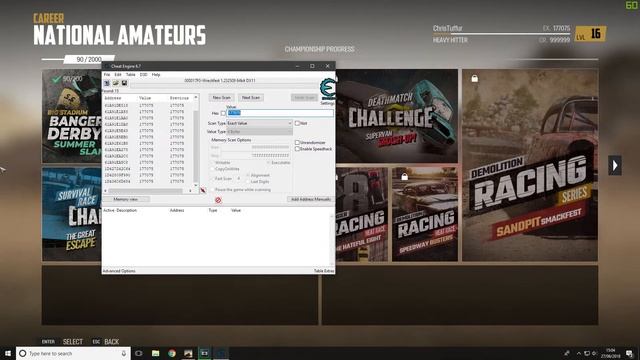Screen dimensions: 640x360
Task: Select the first address row in results list
Action: tap(148, 105)
